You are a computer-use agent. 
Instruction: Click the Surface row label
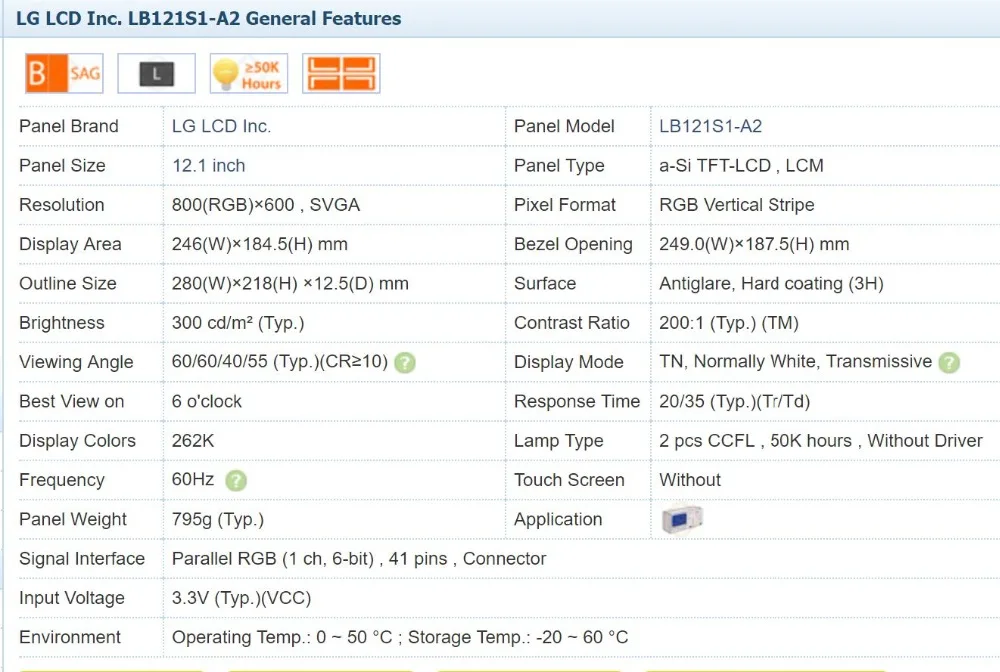coord(545,284)
